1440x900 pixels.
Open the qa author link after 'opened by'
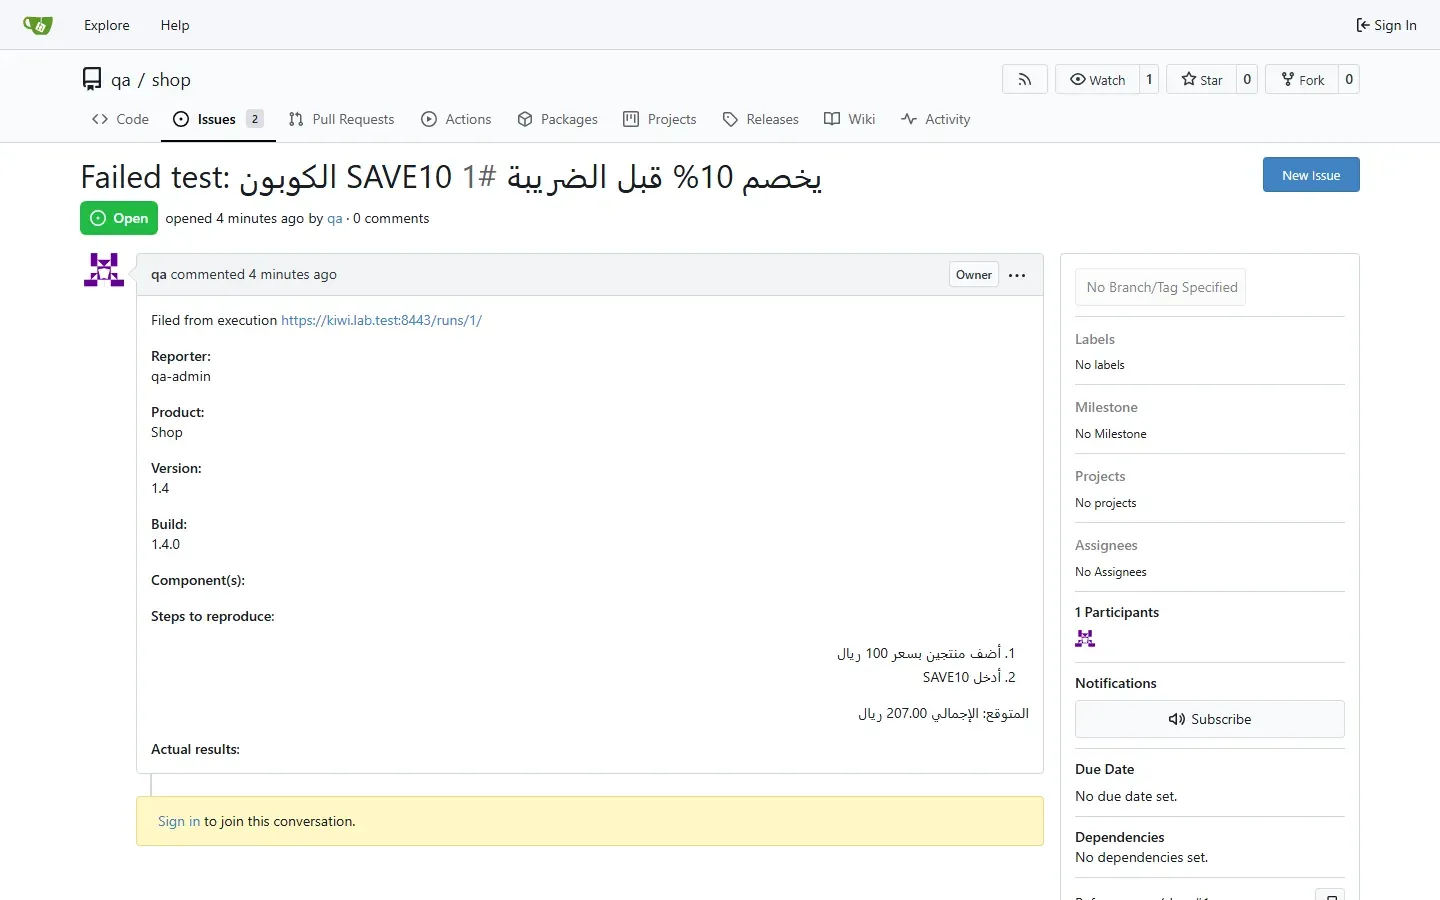[335, 218]
